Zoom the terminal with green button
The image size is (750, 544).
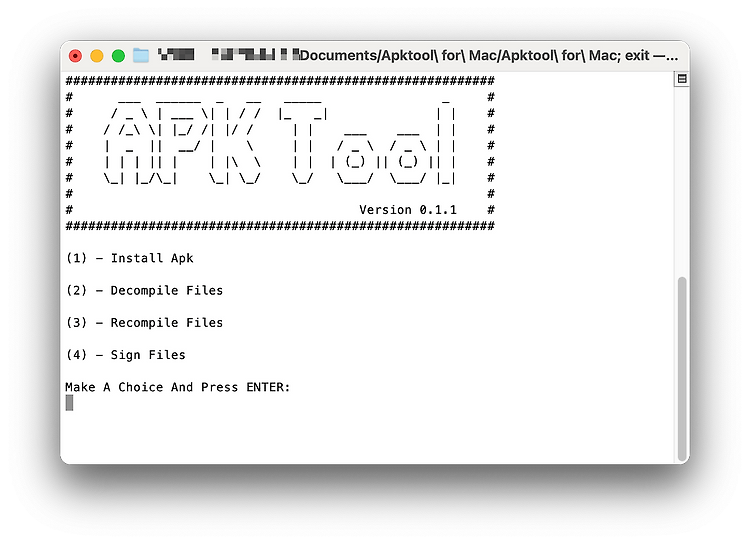coord(118,56)
